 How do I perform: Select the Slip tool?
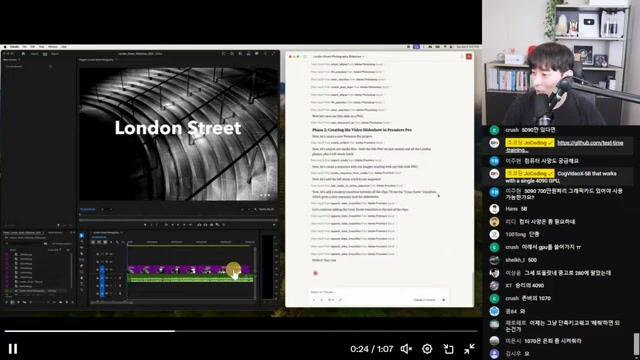coord(82,260)
